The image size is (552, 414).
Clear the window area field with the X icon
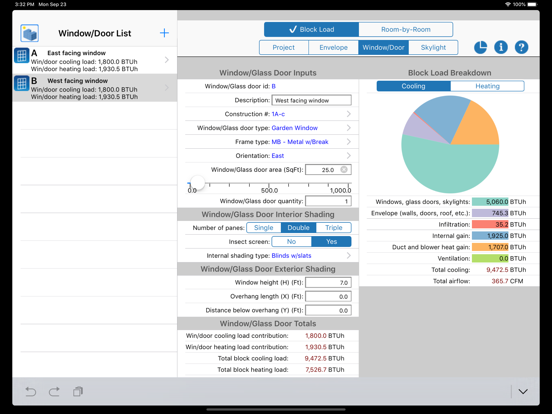click(x=344, y=170)
